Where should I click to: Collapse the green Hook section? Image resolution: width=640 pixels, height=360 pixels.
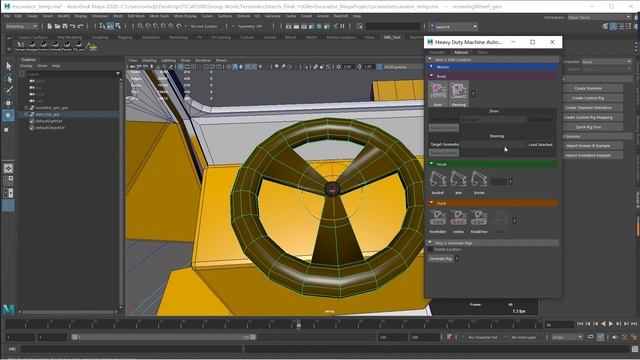click(x=431, y=164)
